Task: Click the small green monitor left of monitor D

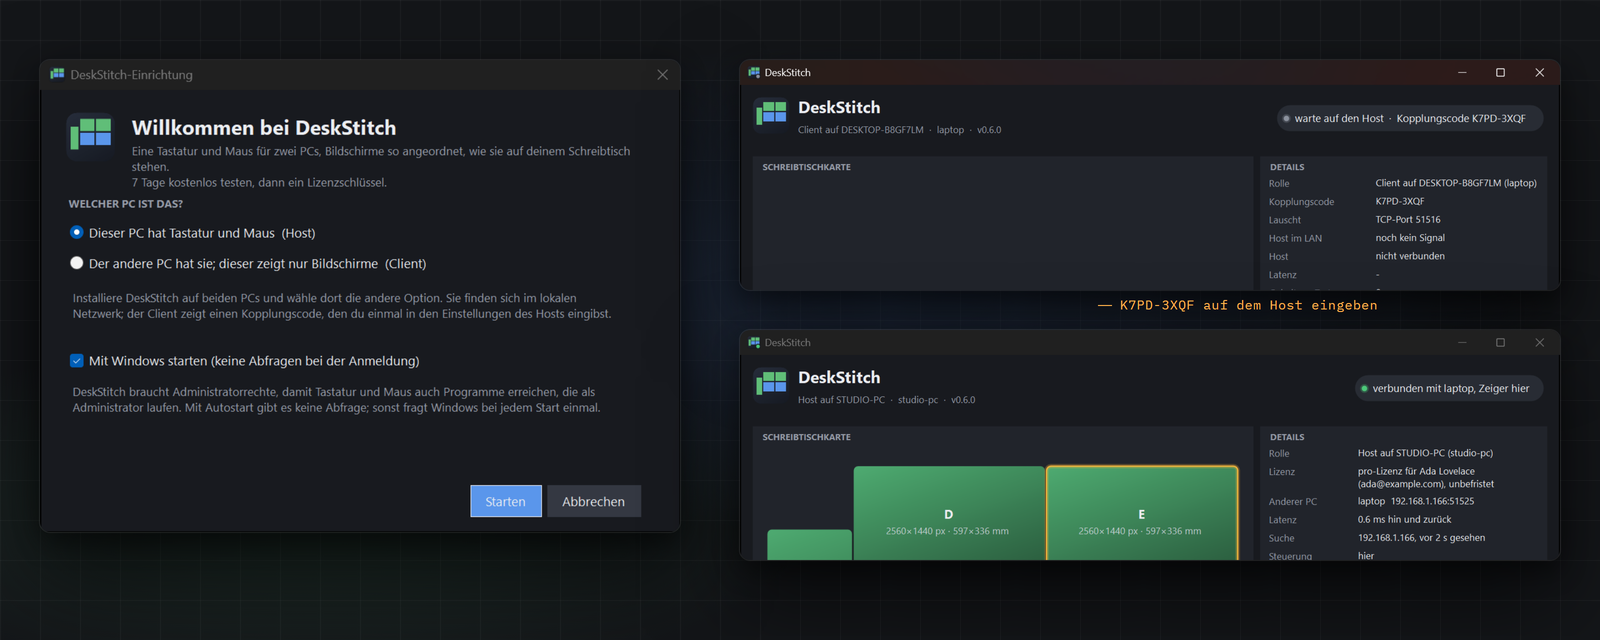Action: pos(809,545)
